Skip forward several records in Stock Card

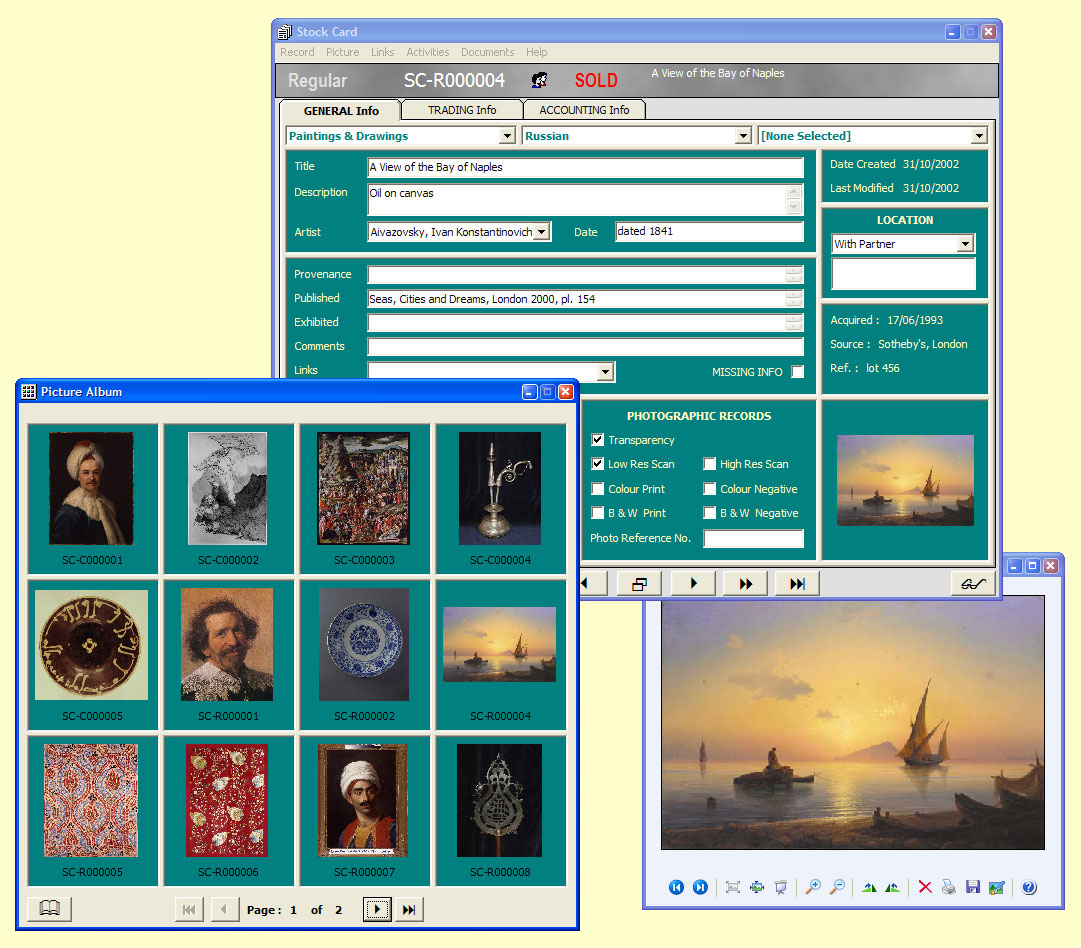coord(746,584)
